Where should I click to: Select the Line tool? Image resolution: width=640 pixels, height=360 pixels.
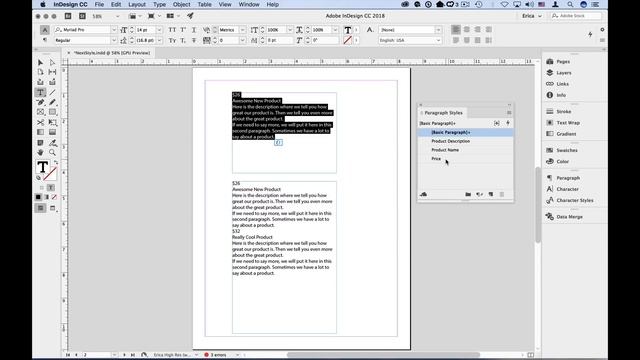pyautogui.click(x=52, y=92)
